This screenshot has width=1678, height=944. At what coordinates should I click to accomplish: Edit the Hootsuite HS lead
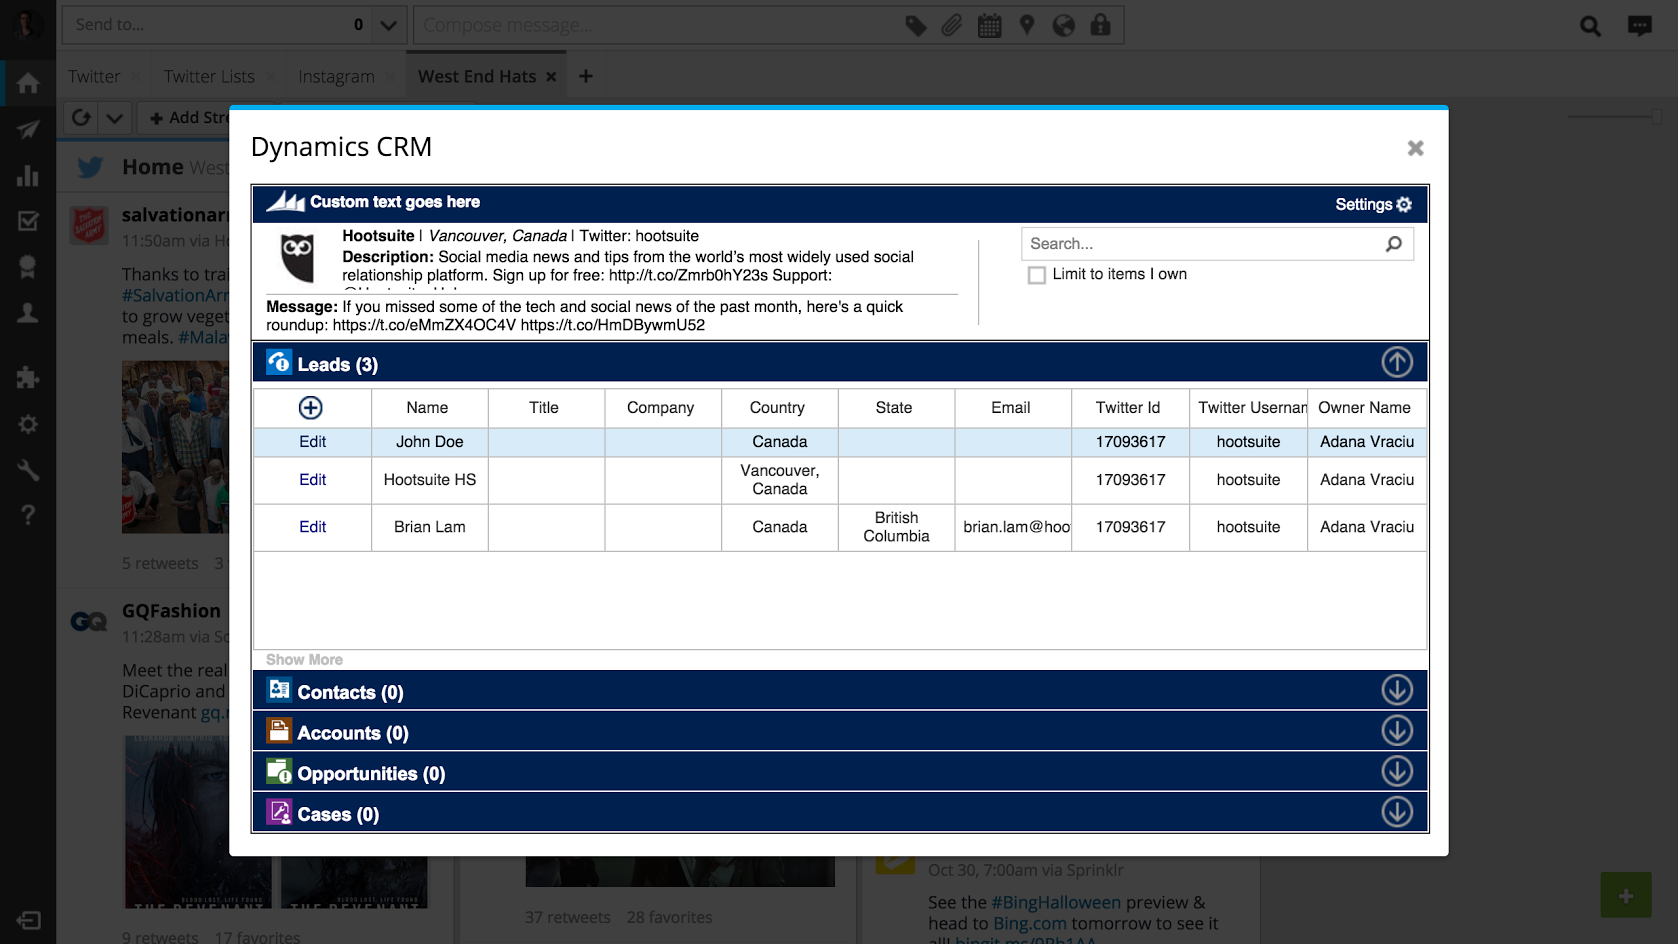[312, 480]
